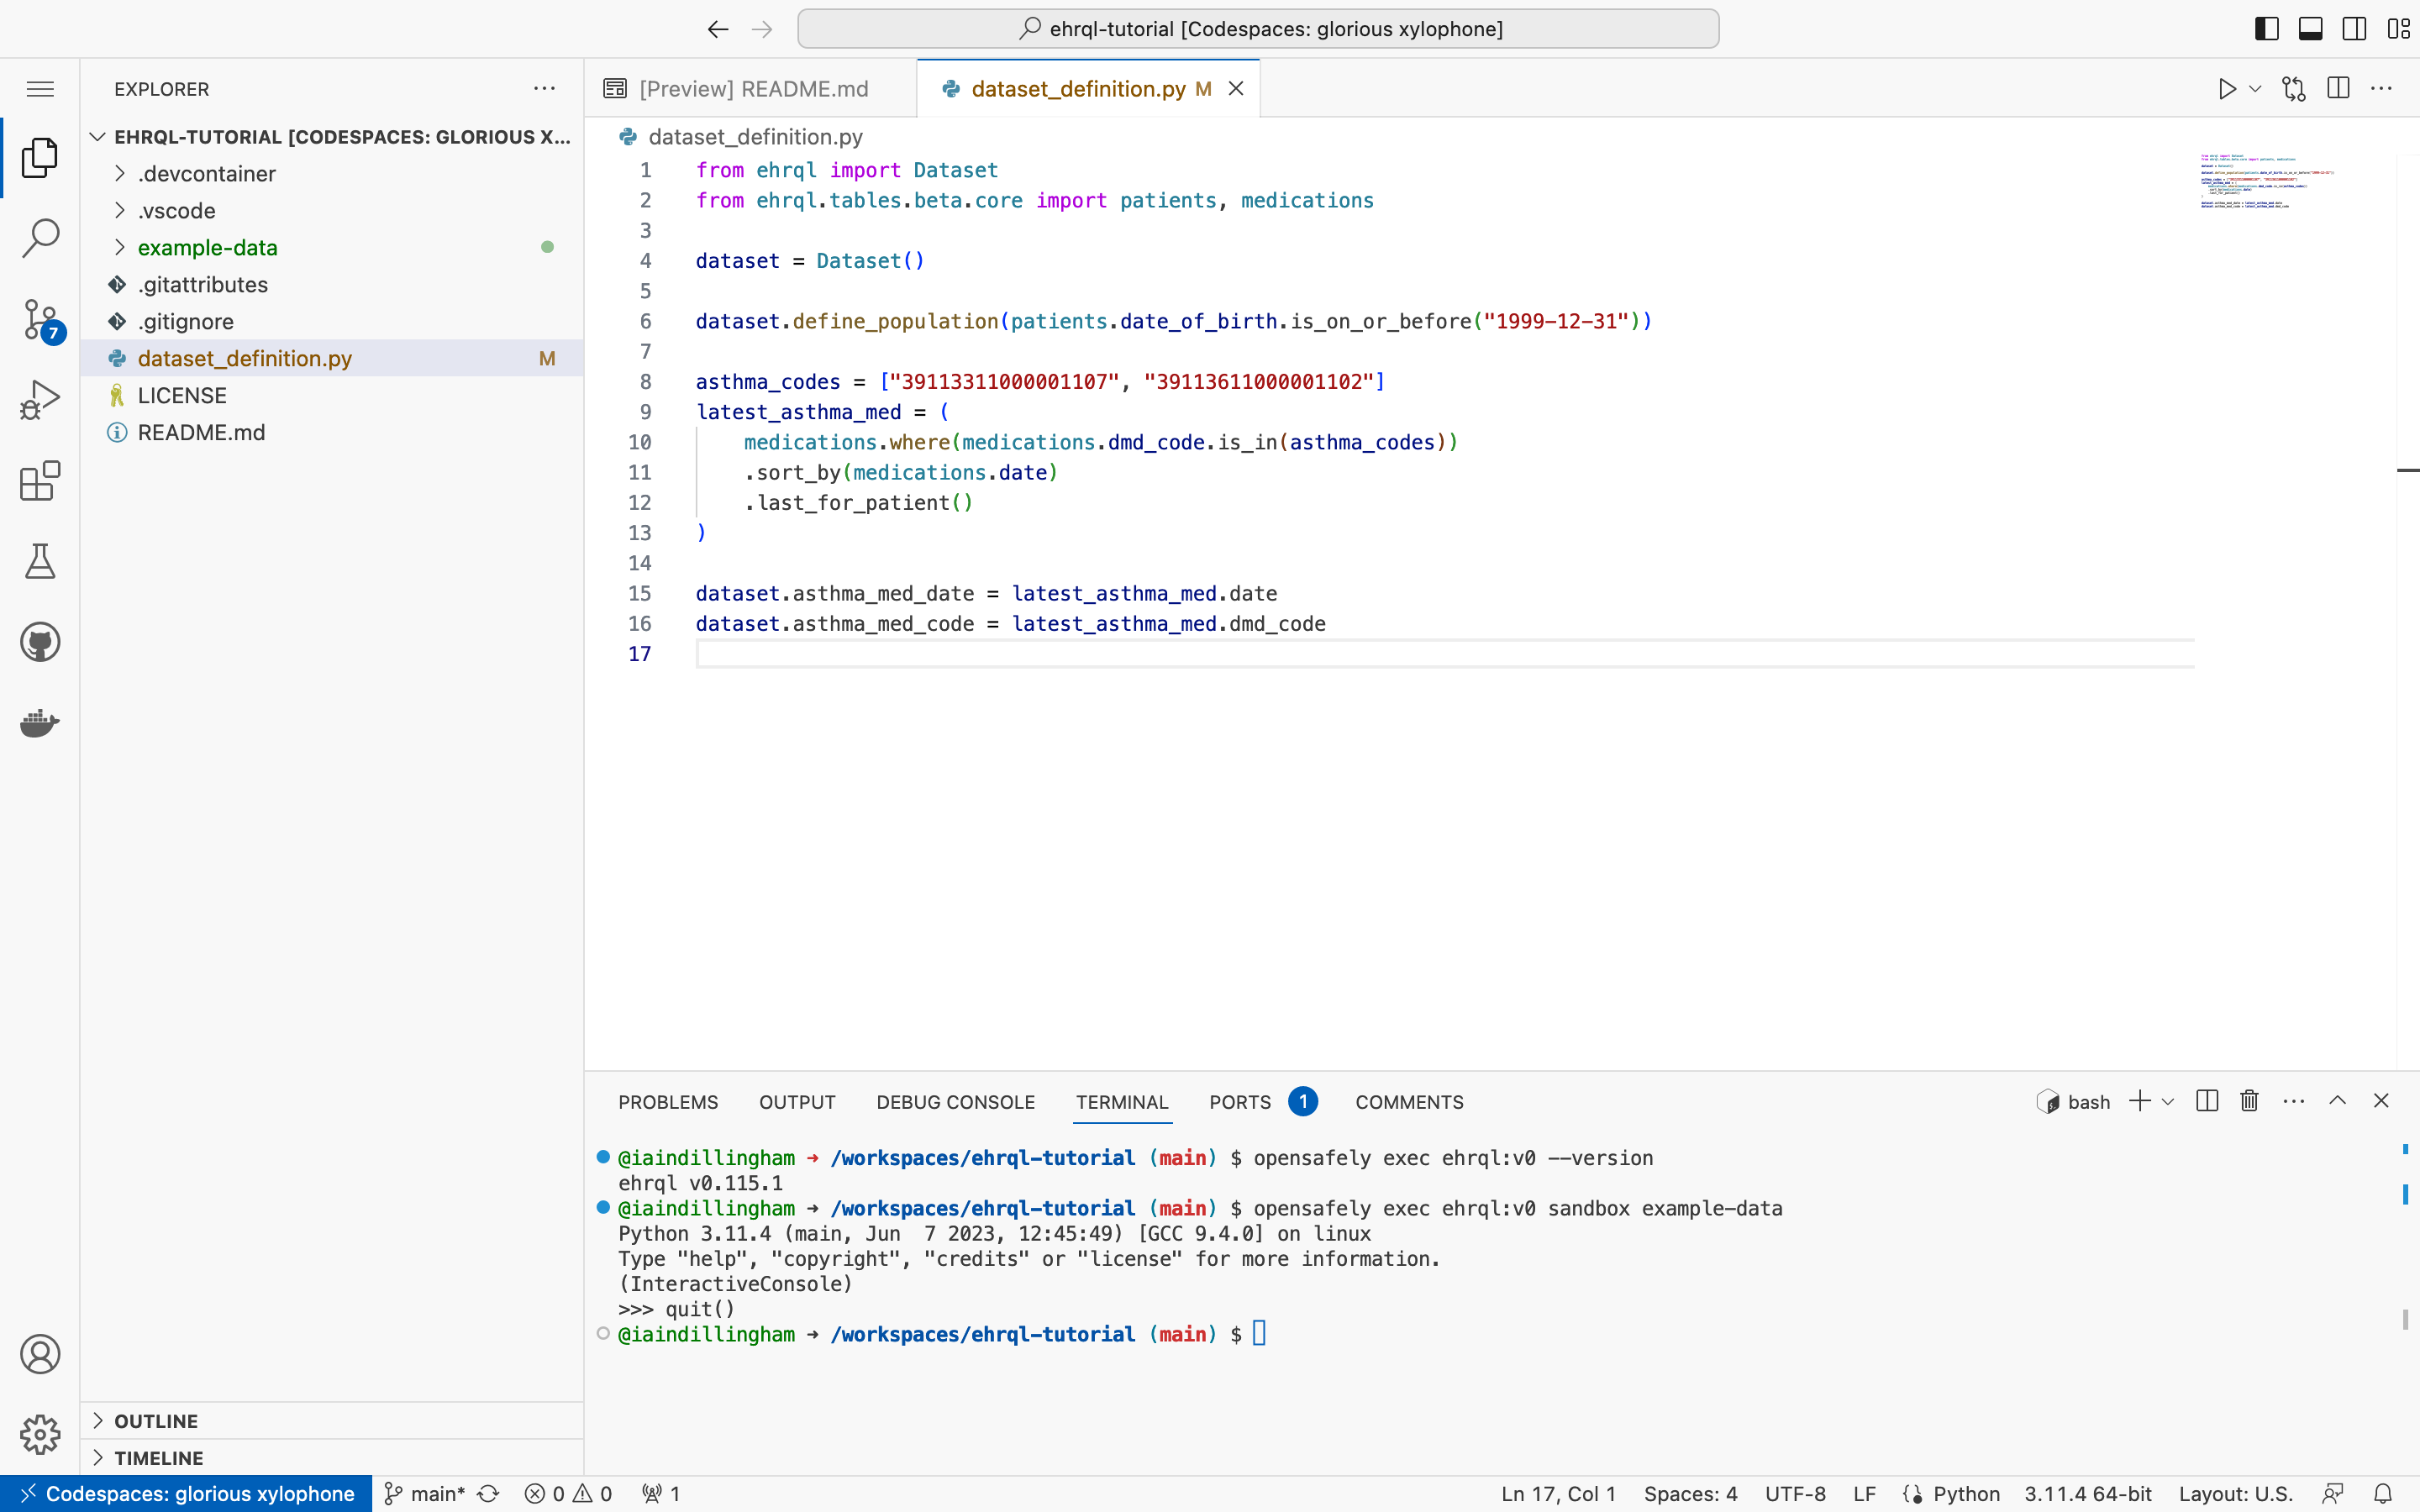Switch to the Comments panel tab
Image resolution: width=2420 pixels, height=1512 pixels.
[x=1409, y=1102]
